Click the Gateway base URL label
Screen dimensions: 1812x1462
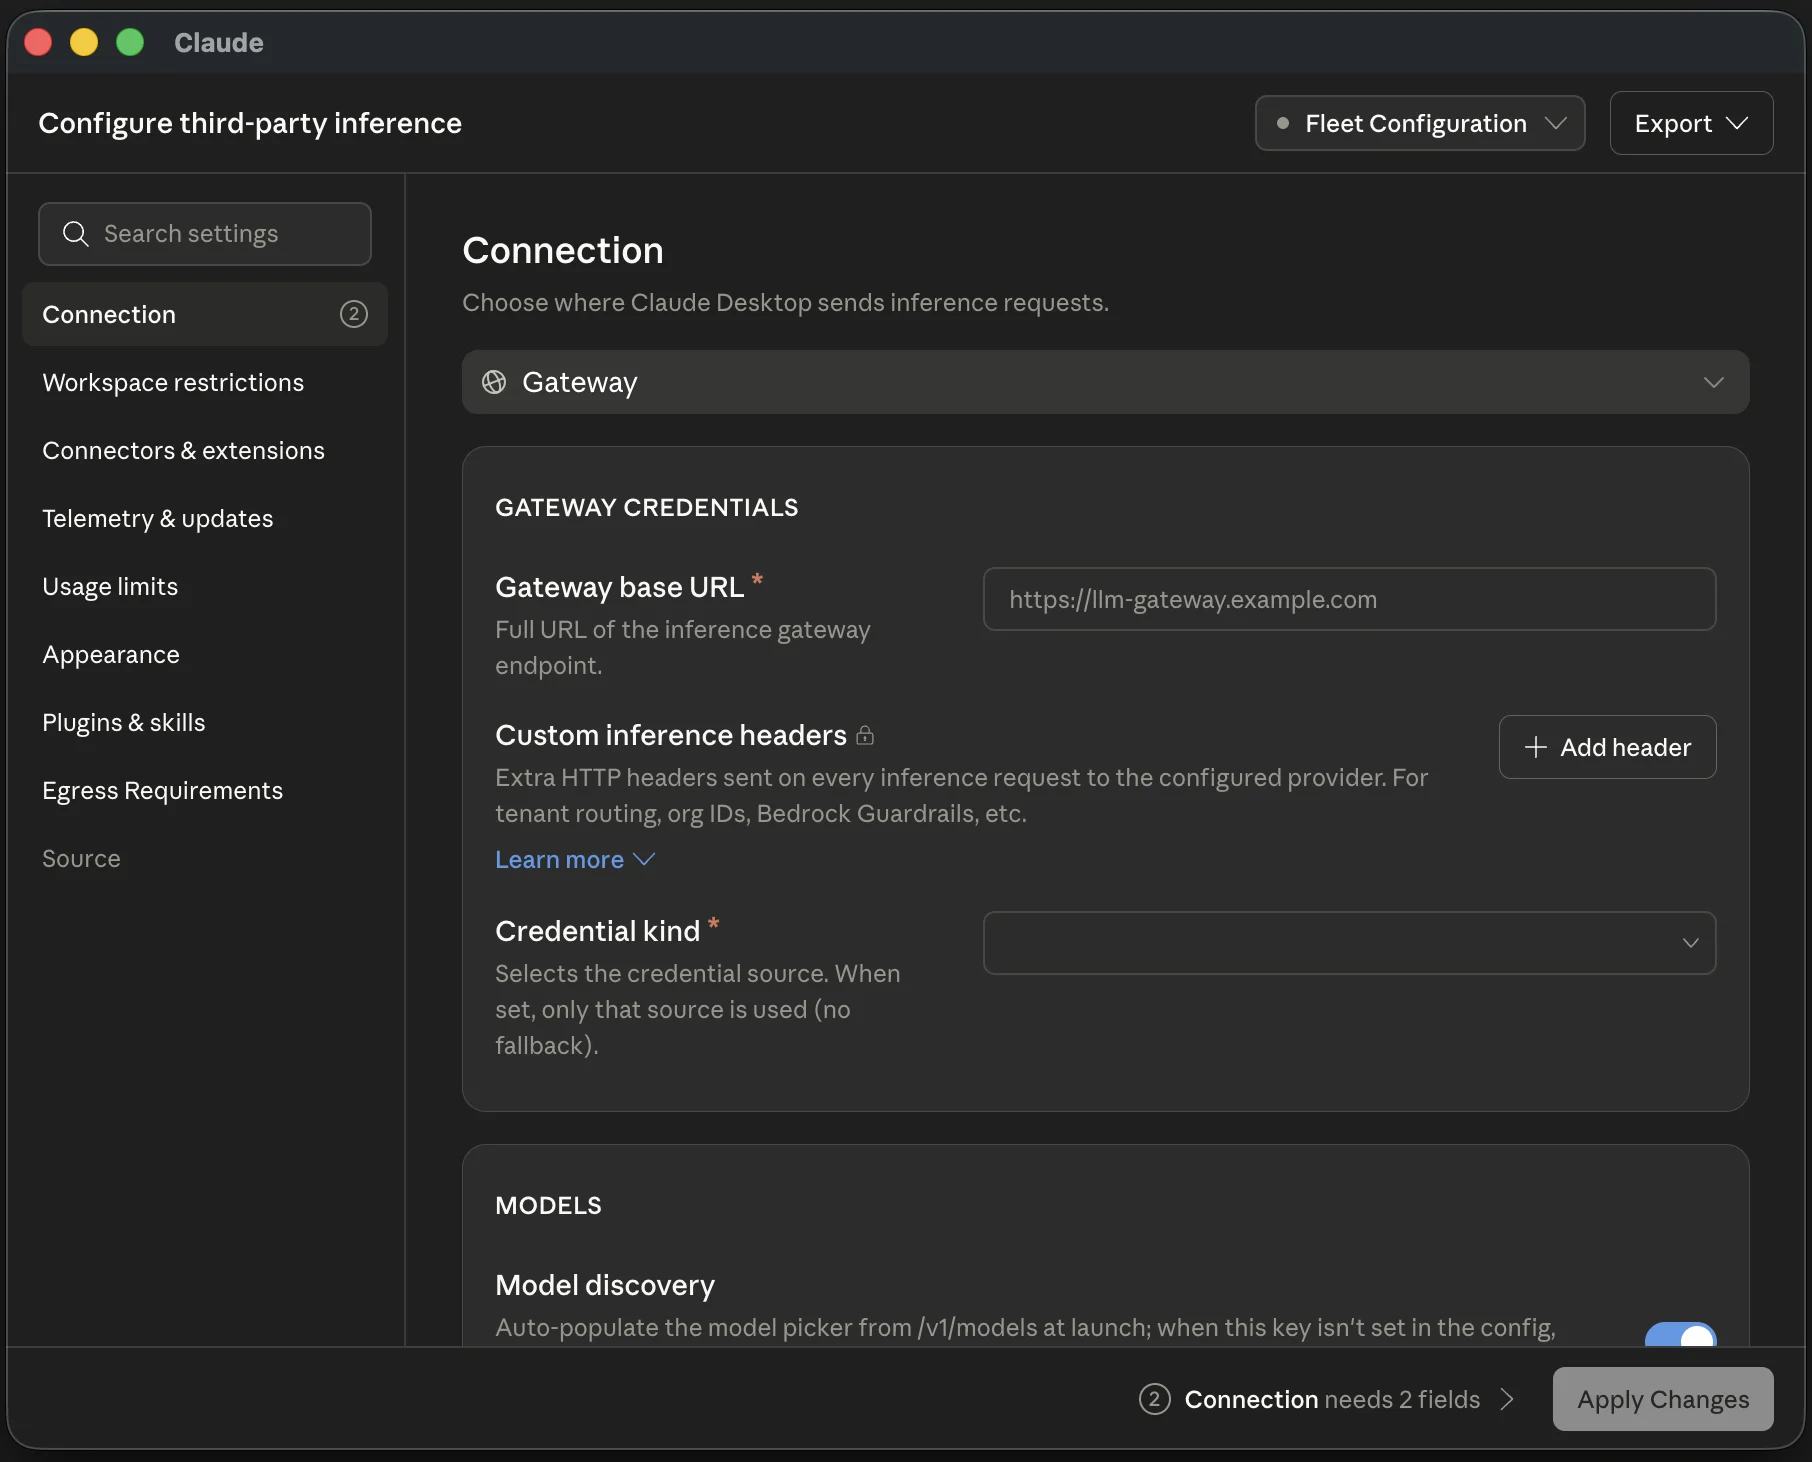[620, 587]
